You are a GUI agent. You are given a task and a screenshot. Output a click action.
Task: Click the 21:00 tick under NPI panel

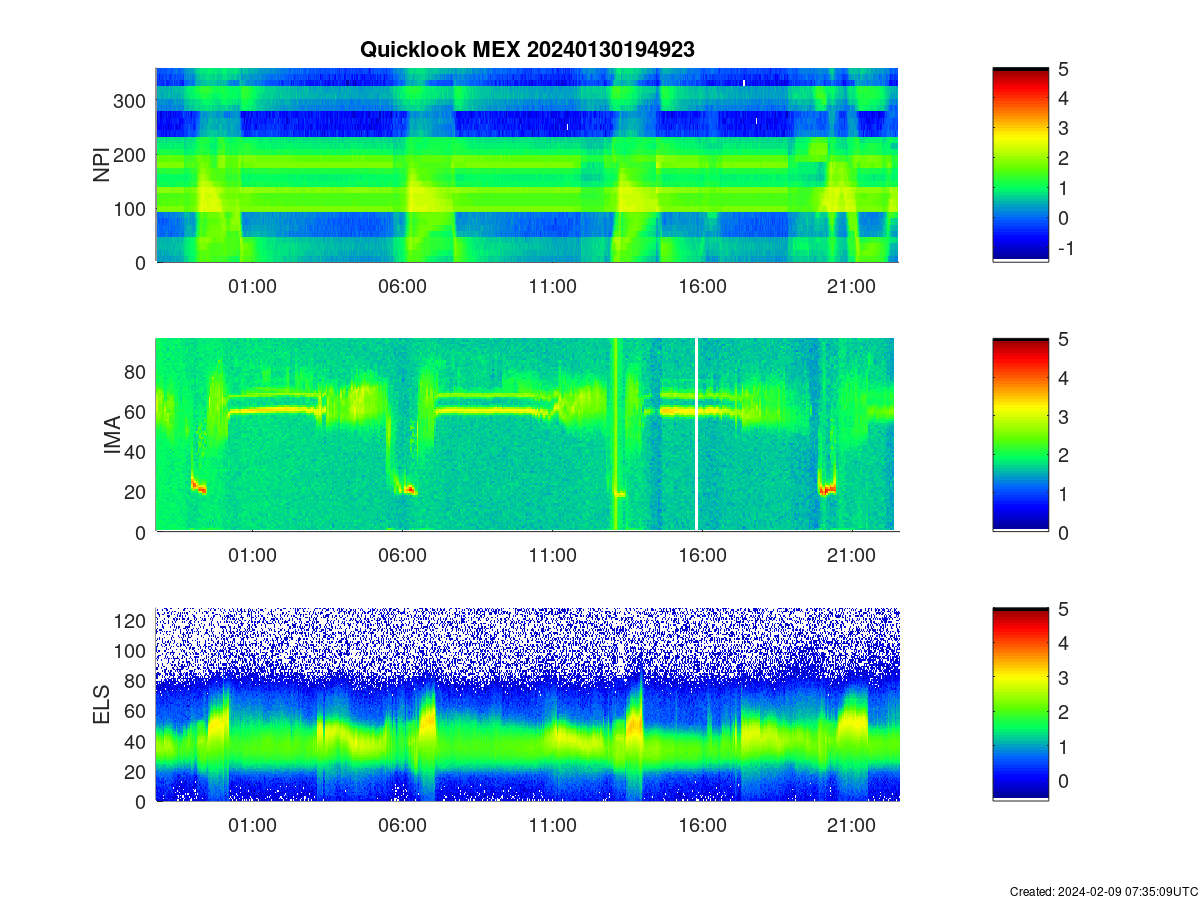852,286
